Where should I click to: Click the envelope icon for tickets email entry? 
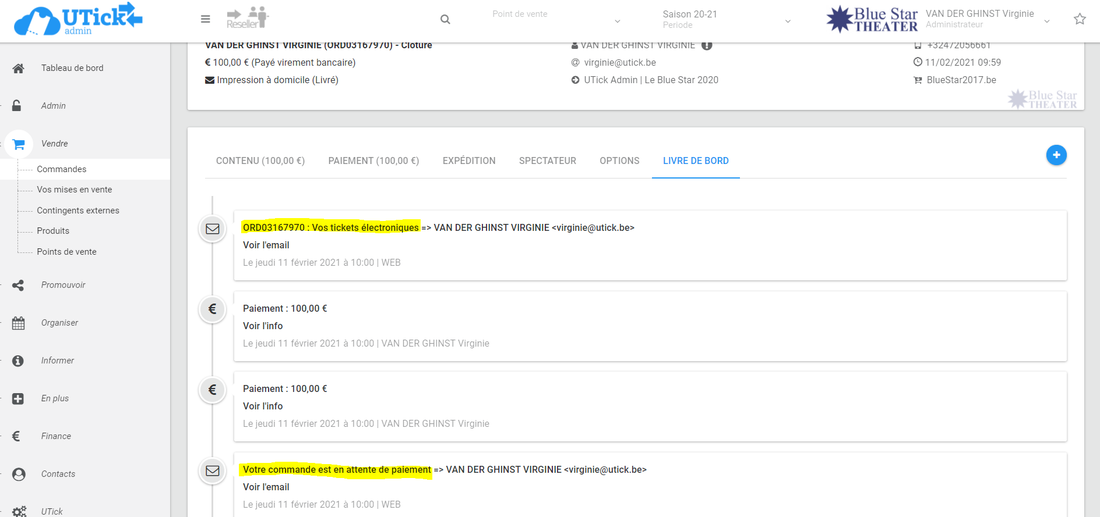pos(212,229)
